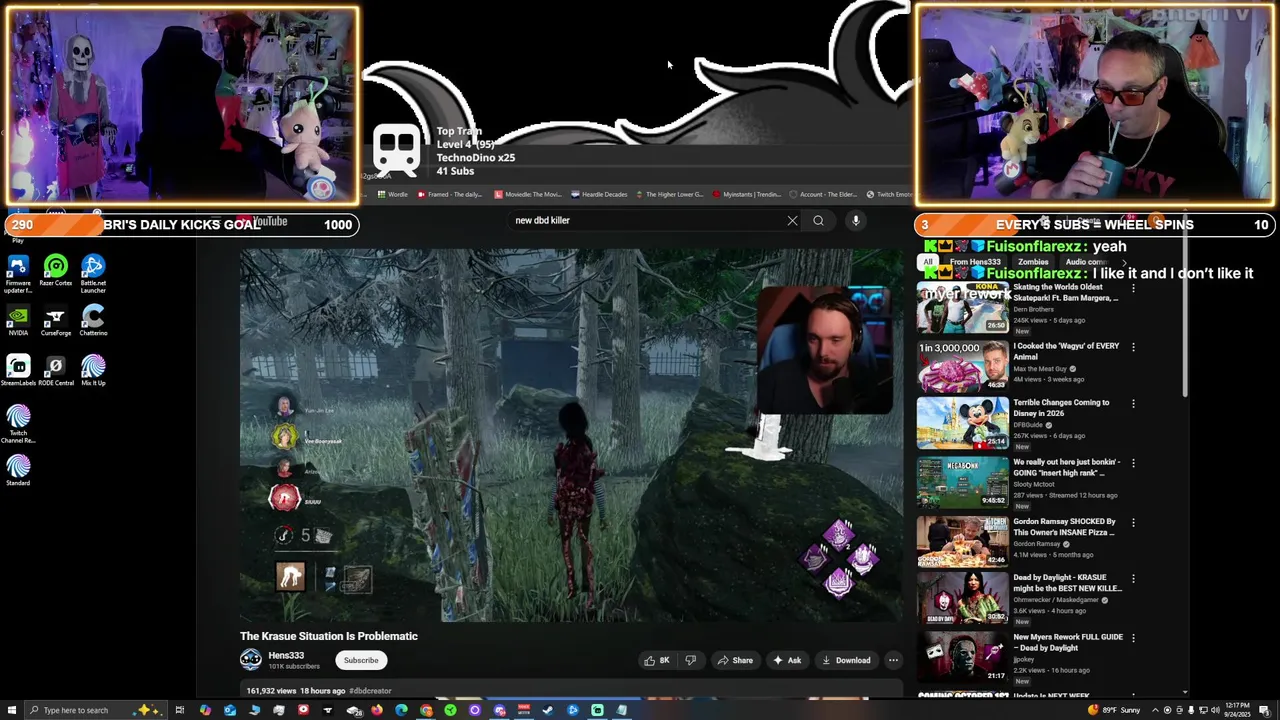Viewport: 1280px width, 720px height.
Task: Open options menu for Skating Skatepark video
Action: click(x=1133, y=288)
